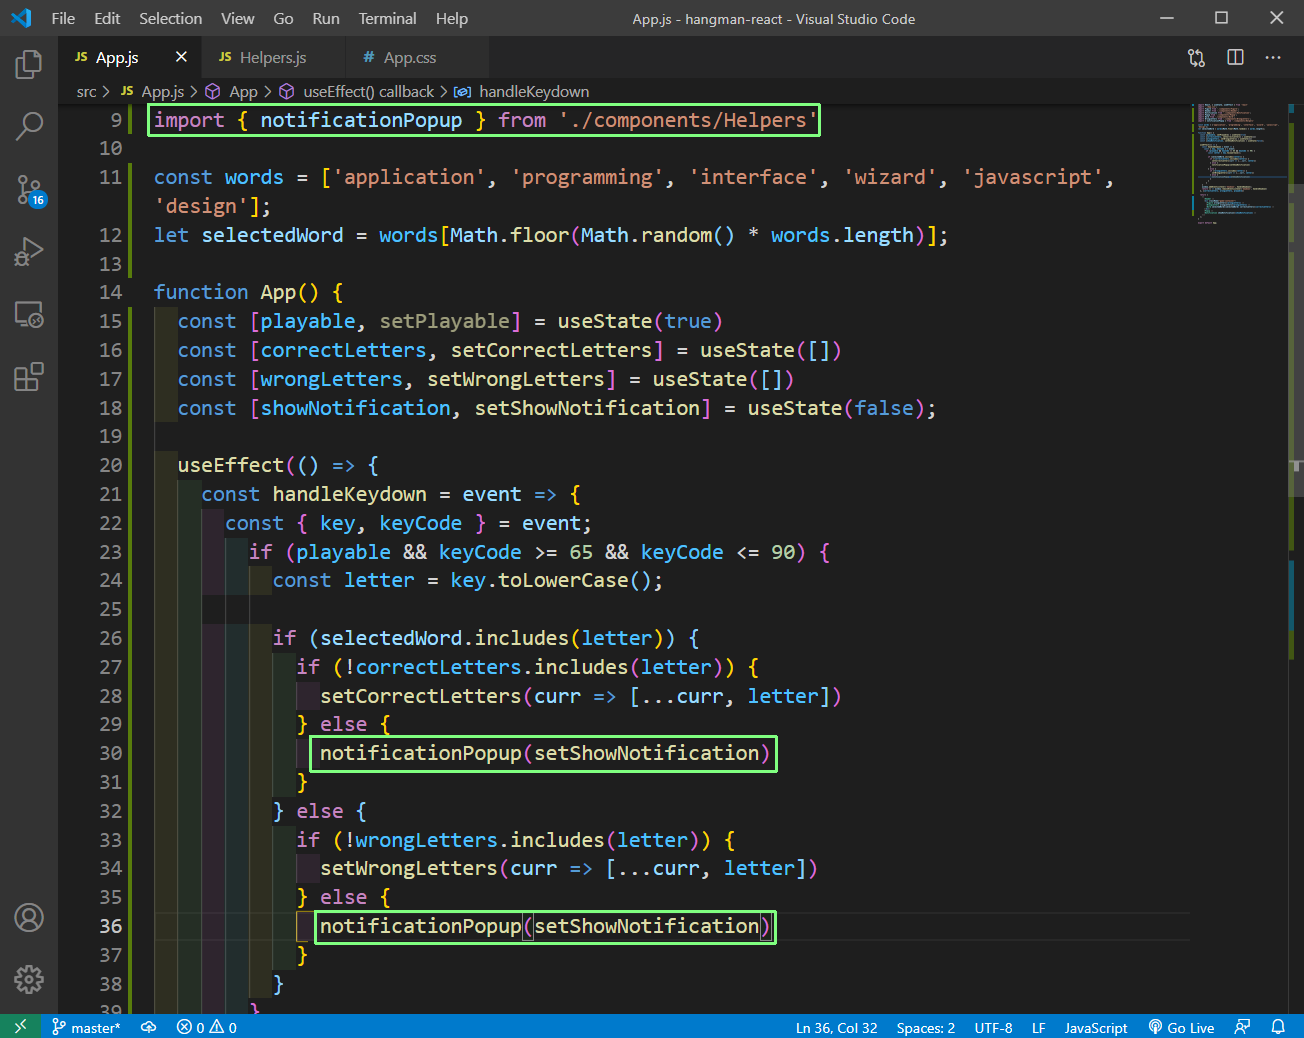Screen dimensions: 1304x1038
Task: Click the VS Code logo in title bar
Action: tap(21, 18)
